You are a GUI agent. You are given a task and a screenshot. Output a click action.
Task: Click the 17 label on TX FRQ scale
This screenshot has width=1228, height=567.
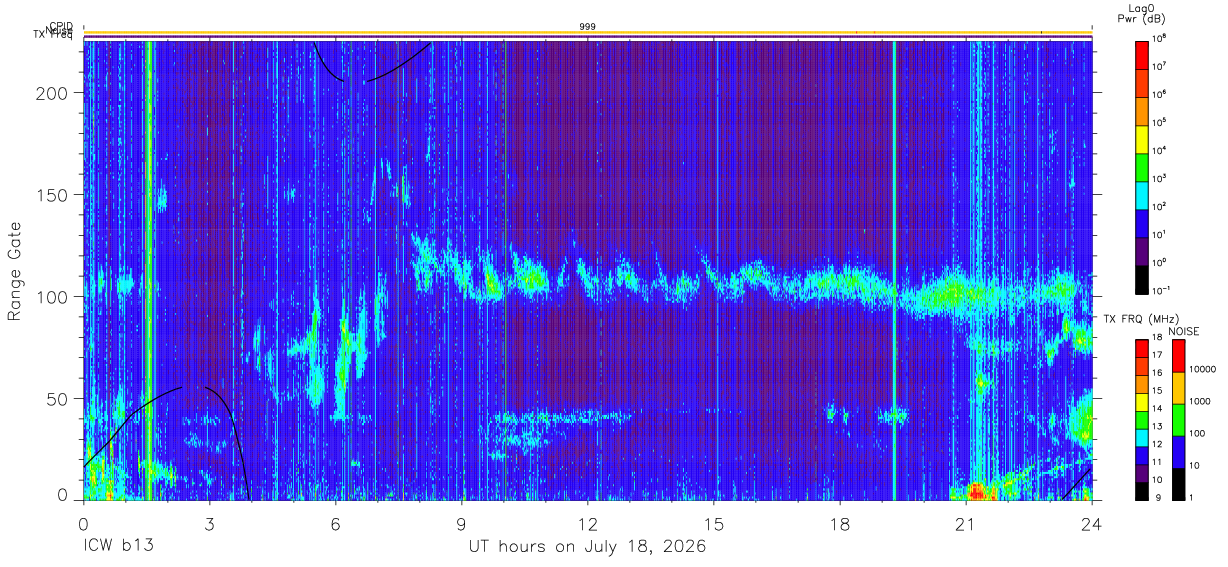pos(1158,355)
